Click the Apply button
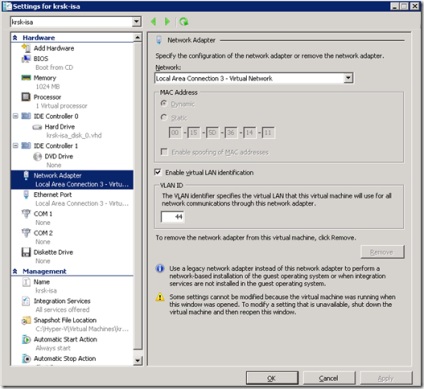The width and height of the screenshot is (424, 389). tap(385, 378)
